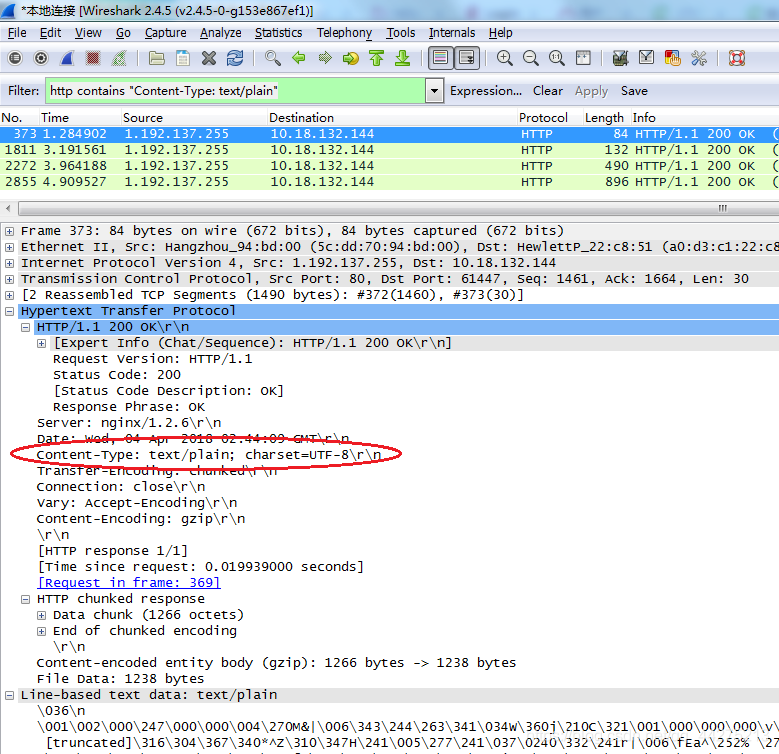Edit capture filters icon
Viewport: 779px width, 754px height.
click(620, 58)
